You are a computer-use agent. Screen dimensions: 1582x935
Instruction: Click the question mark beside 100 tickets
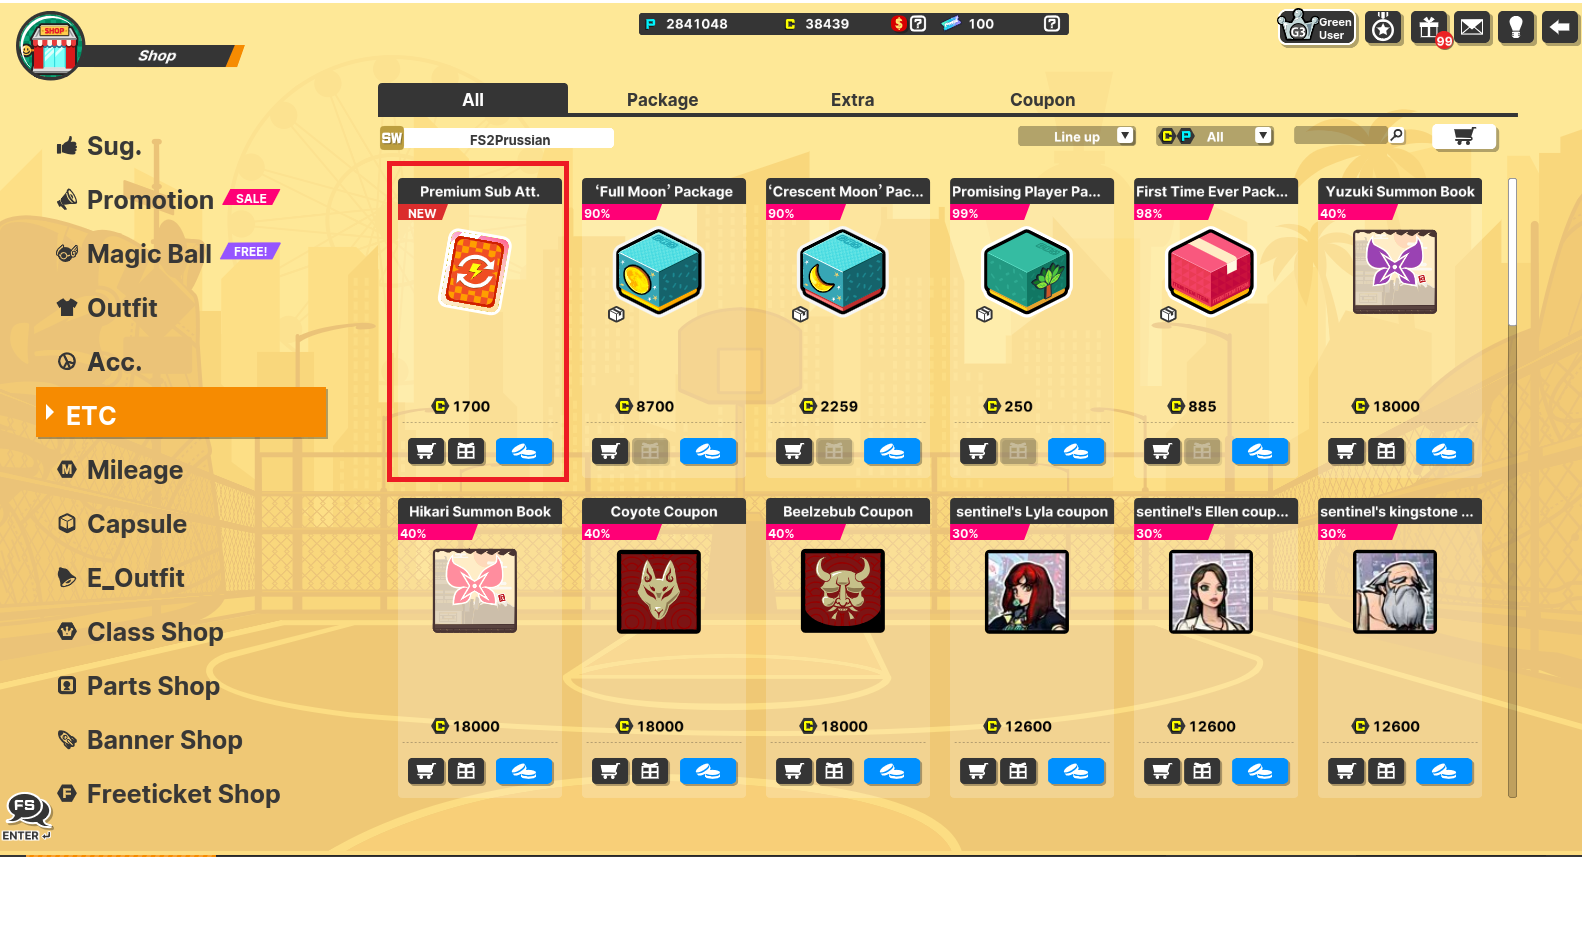tap(1052, 23)
